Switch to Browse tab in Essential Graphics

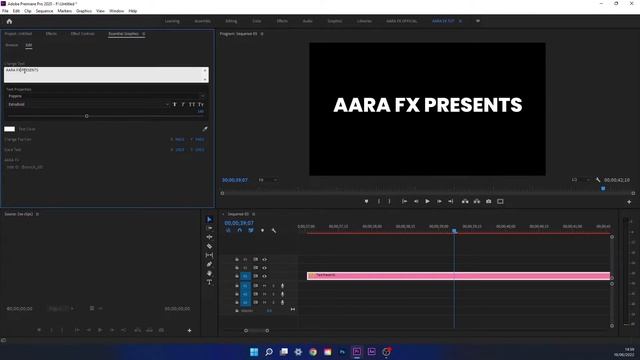(x=11, y=45)
